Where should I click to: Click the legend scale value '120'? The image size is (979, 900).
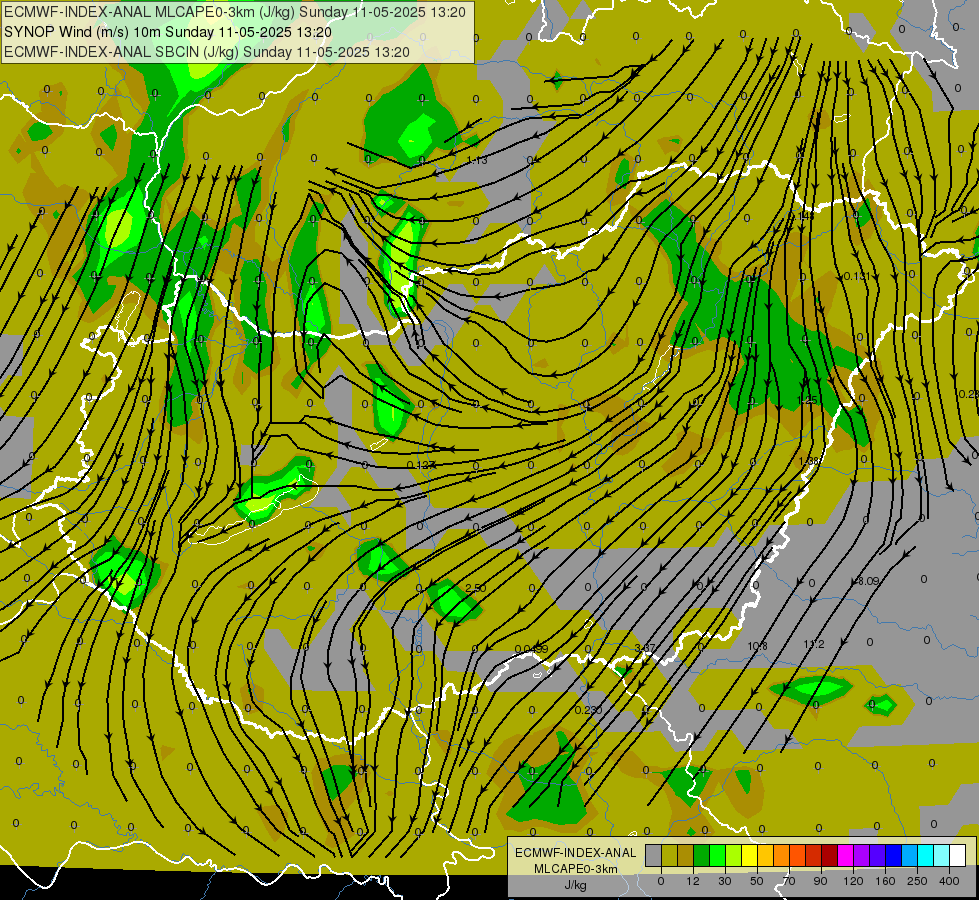[x=853, y=881]
